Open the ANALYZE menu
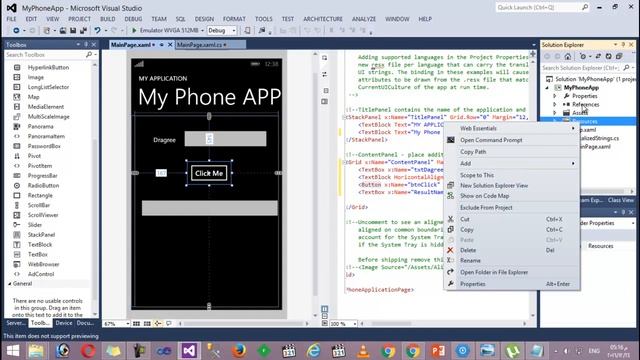Viewport: 640px width, 360px height. click(364, 19)
